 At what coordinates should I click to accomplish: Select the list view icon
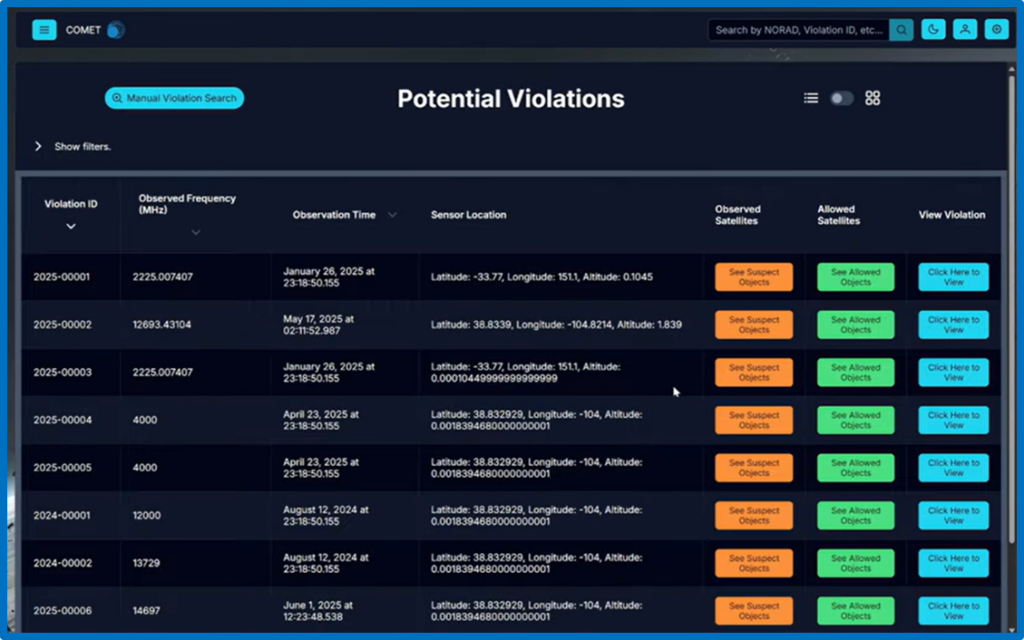point(811,98)
